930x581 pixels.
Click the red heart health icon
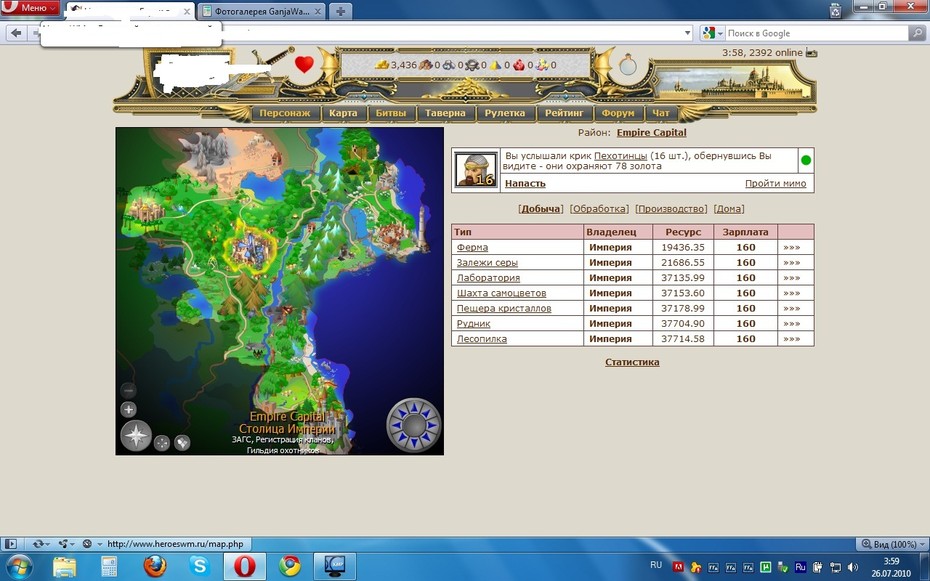coord(304,64)
